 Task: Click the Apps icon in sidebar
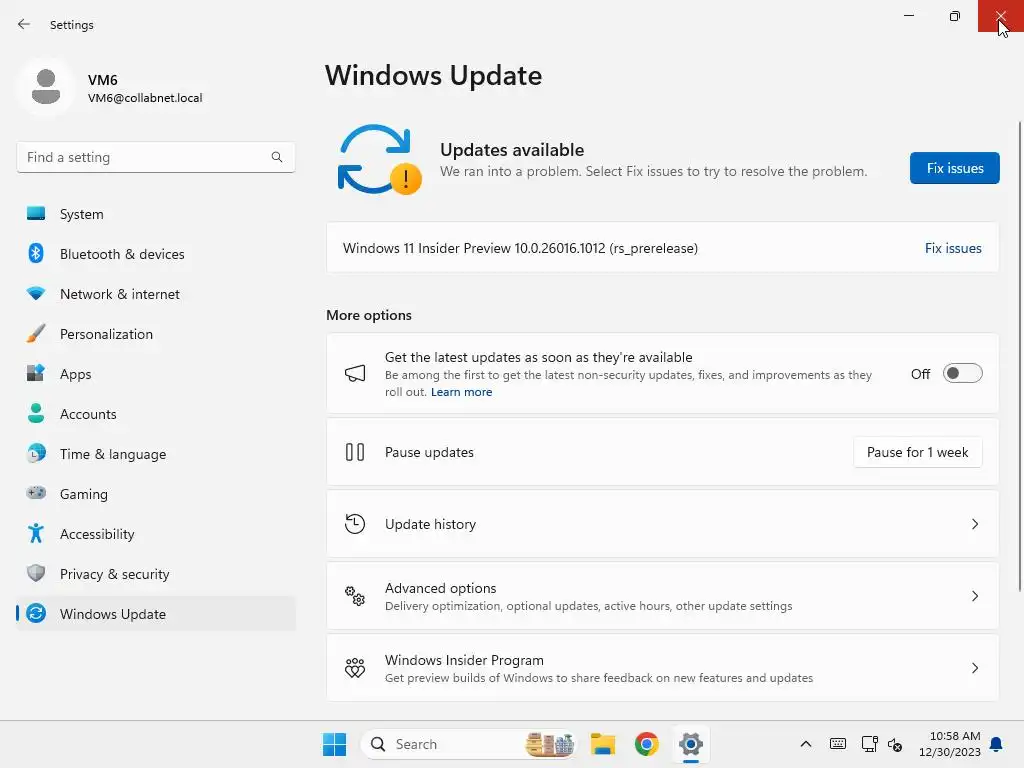[x=36, y=374]
